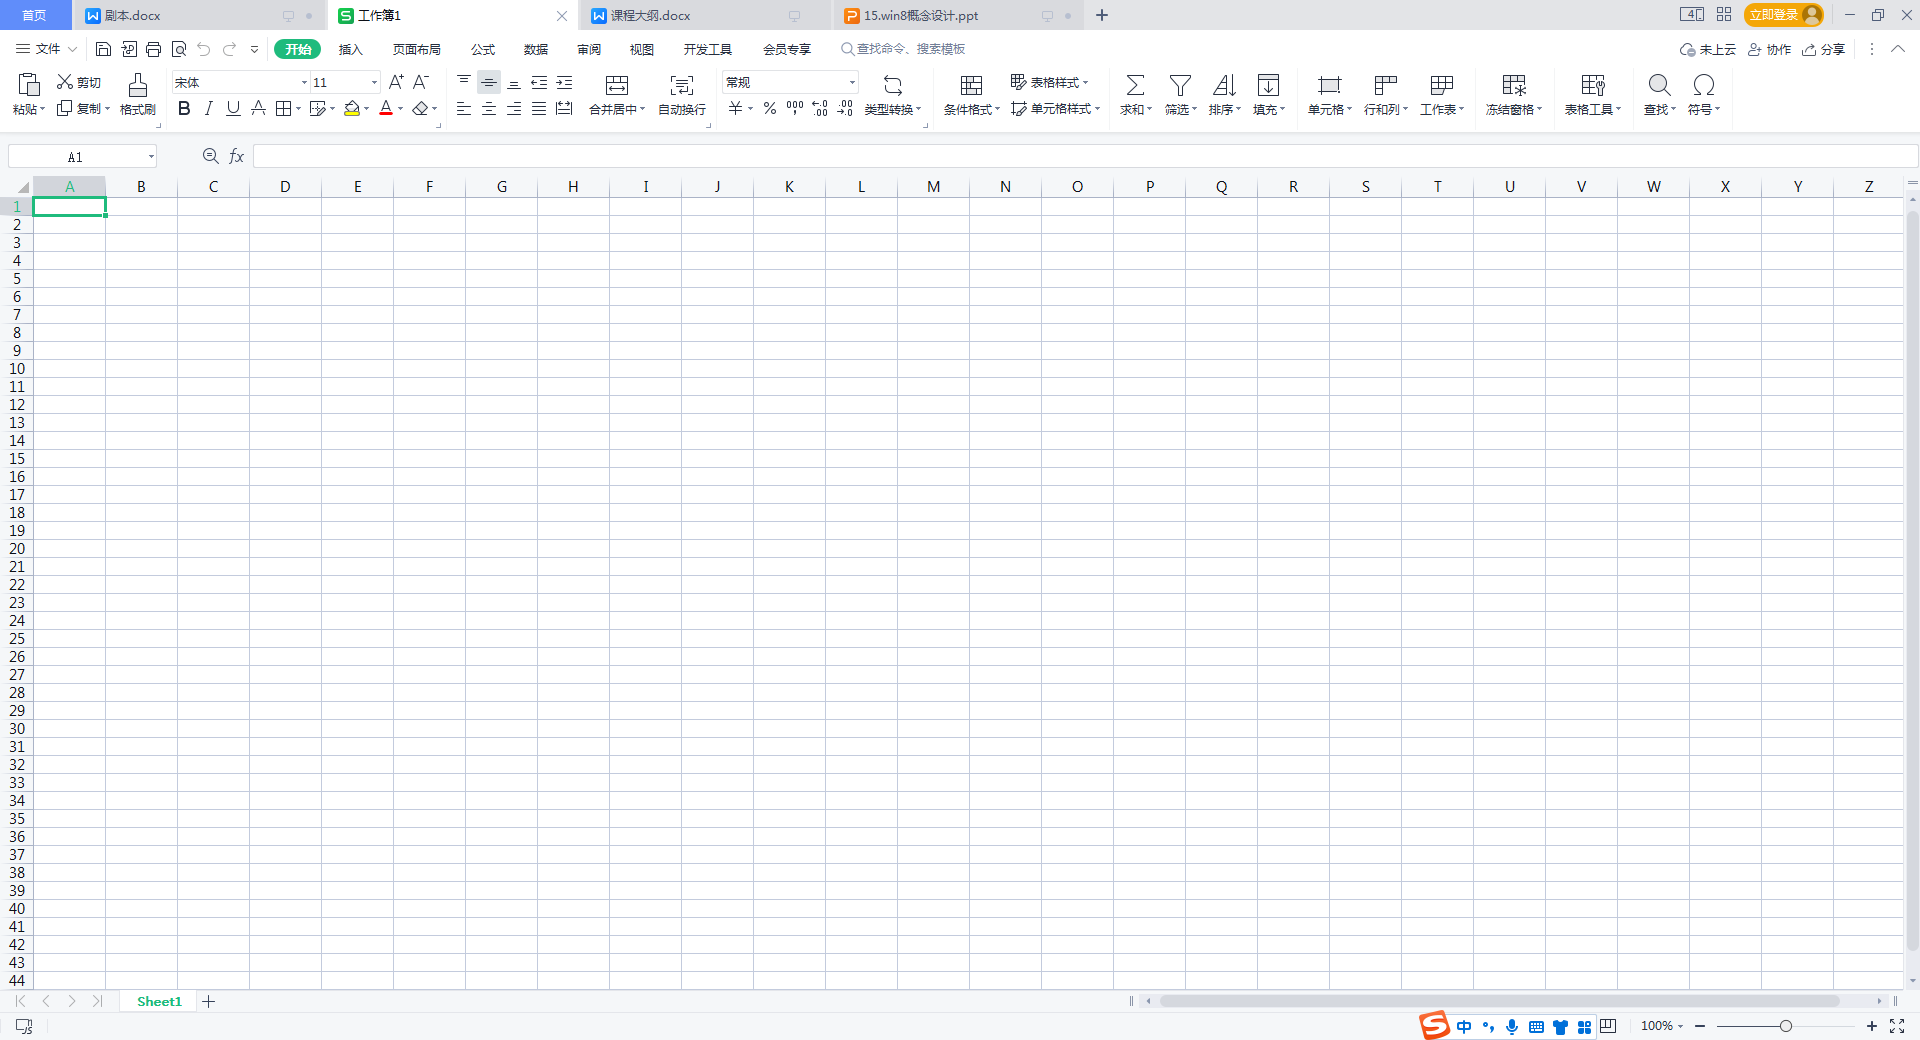Switch to 15.win8概念设计.ppt tab
1920x1040 pixels.
[959, 15]
